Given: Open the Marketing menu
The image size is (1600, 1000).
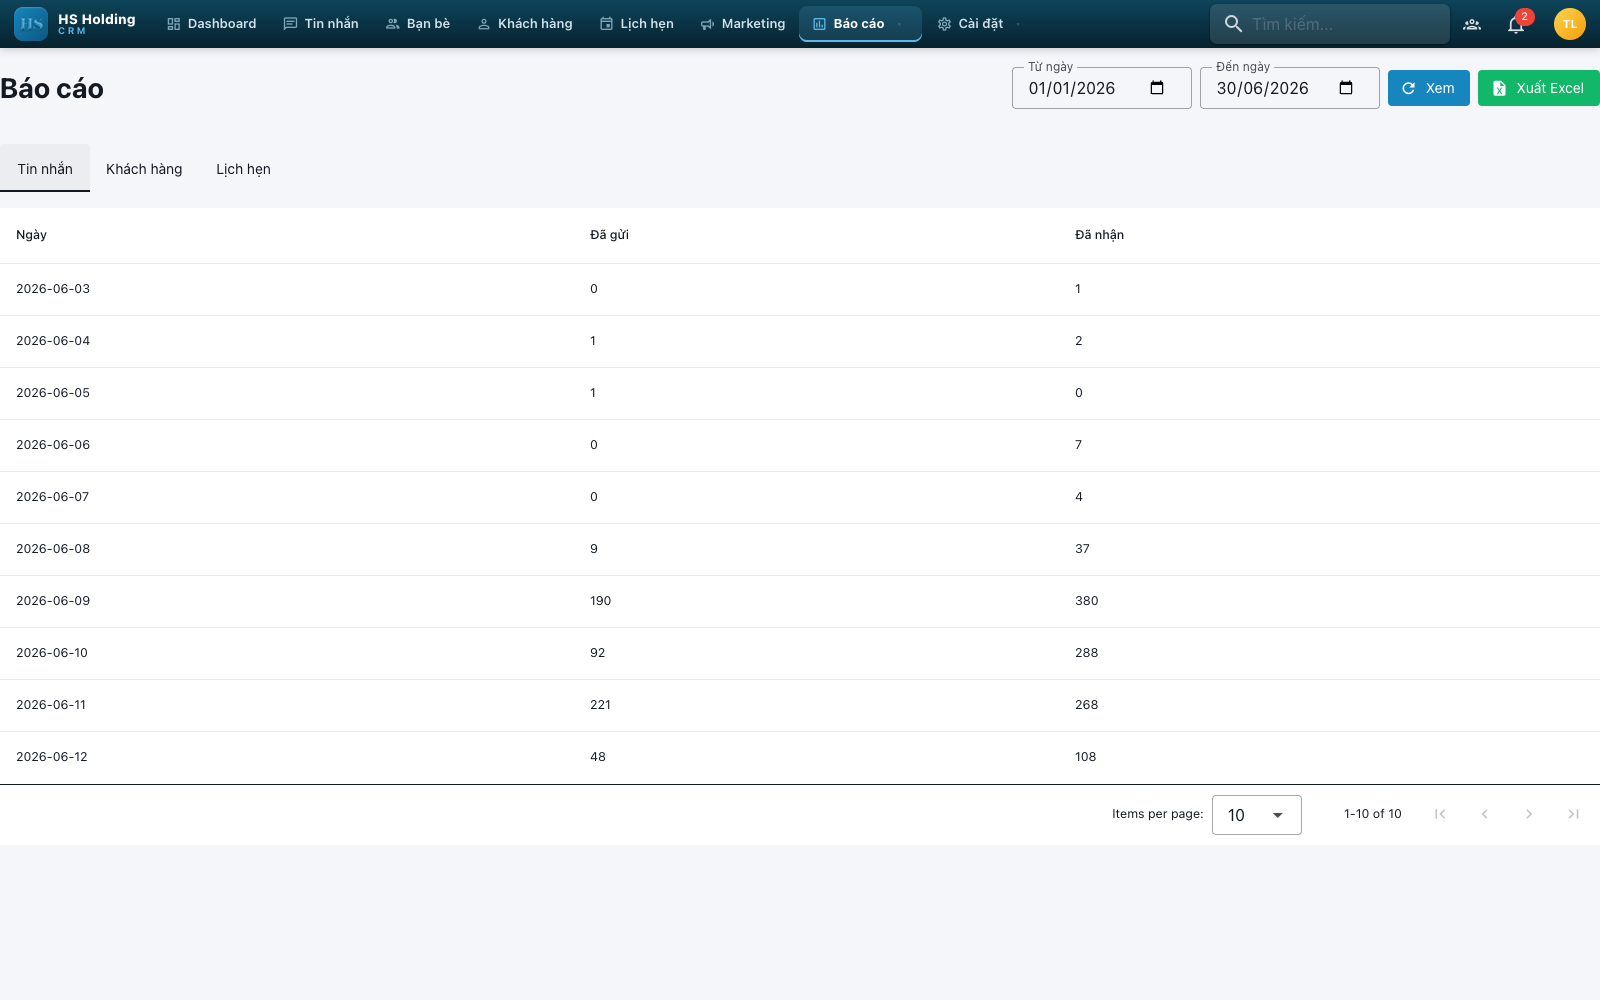Looking at the screenshot, I should click(x=743, y=24).
